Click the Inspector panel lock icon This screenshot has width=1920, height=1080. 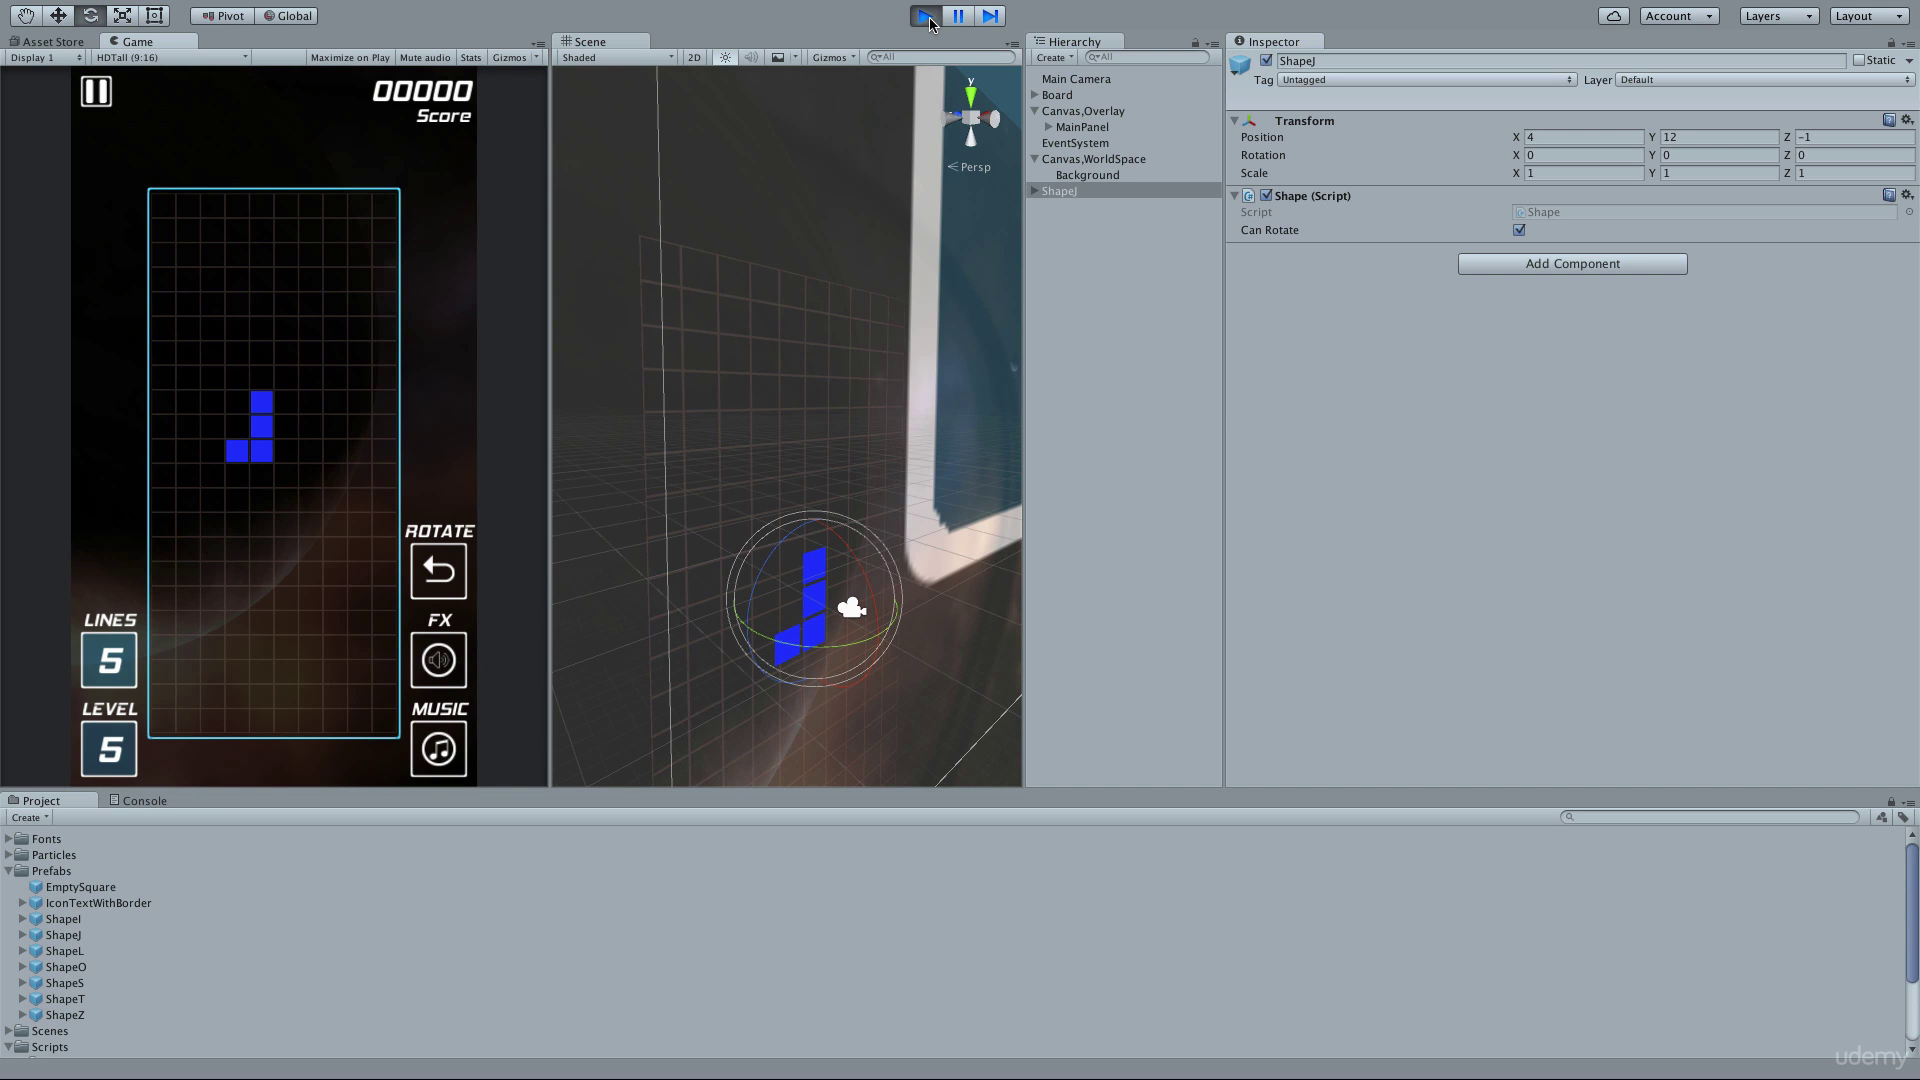point(1891,43)
